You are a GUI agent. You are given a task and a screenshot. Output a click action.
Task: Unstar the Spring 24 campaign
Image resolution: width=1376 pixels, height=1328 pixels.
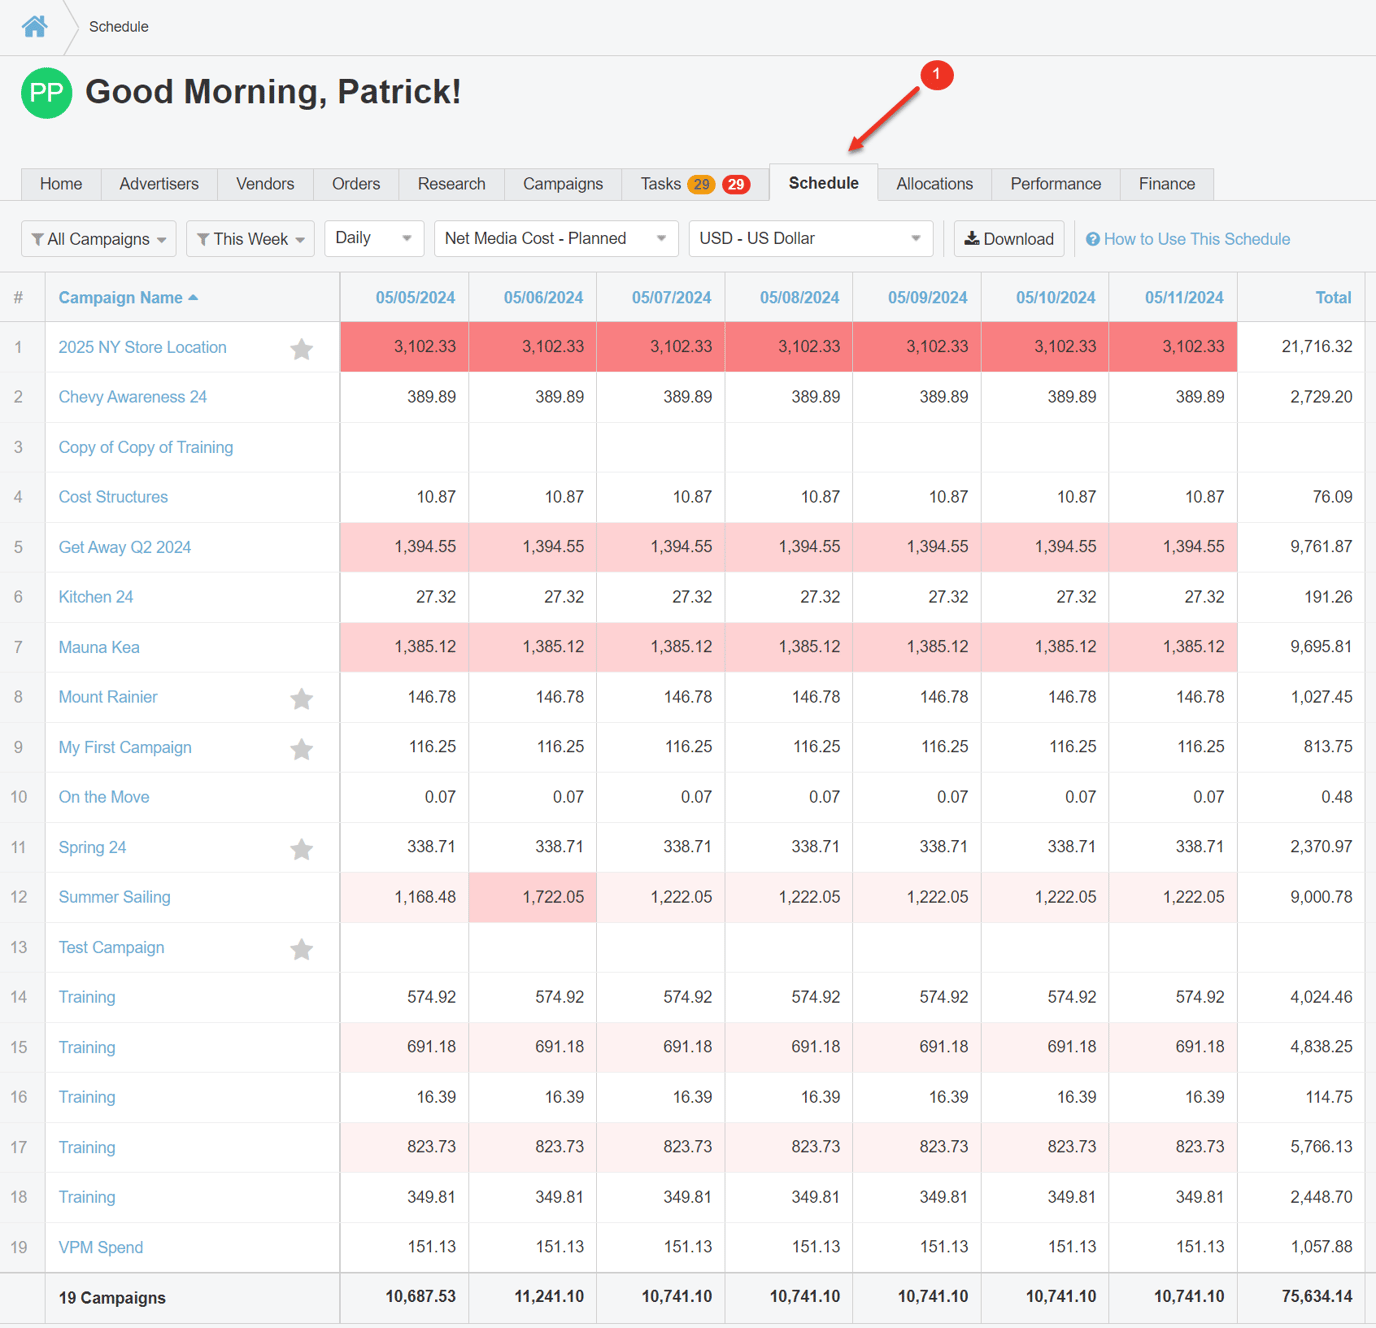pyautogui.click(x=301, y=848)
